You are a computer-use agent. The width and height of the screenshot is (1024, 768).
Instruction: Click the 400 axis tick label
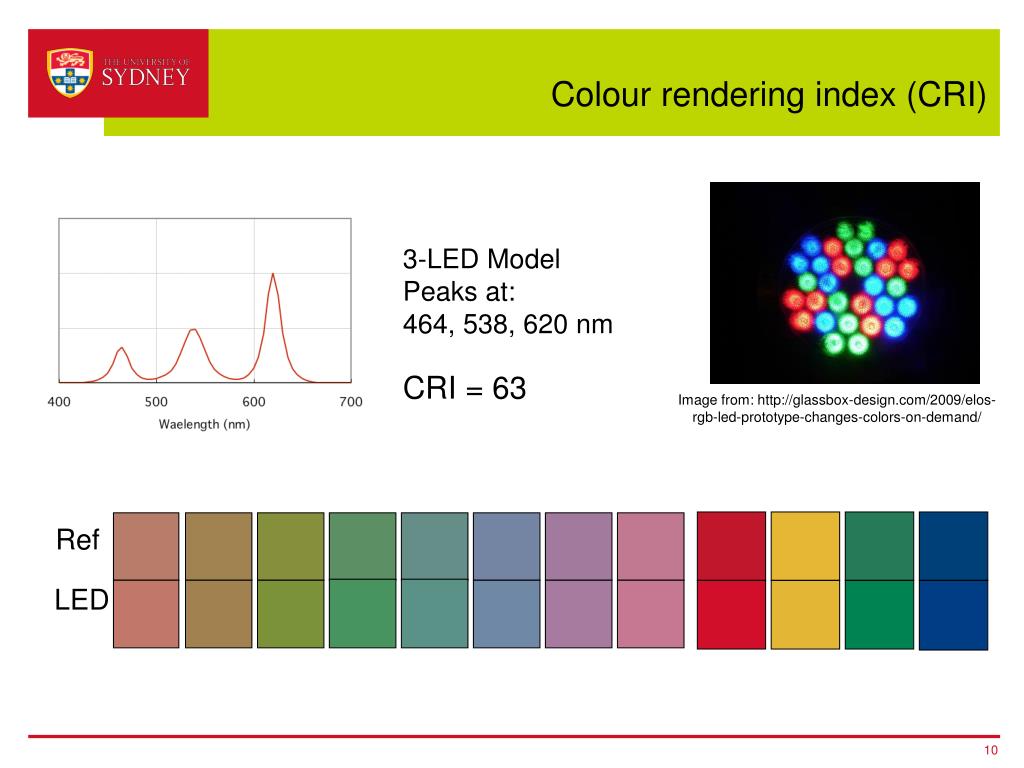[x=59, y=402]
